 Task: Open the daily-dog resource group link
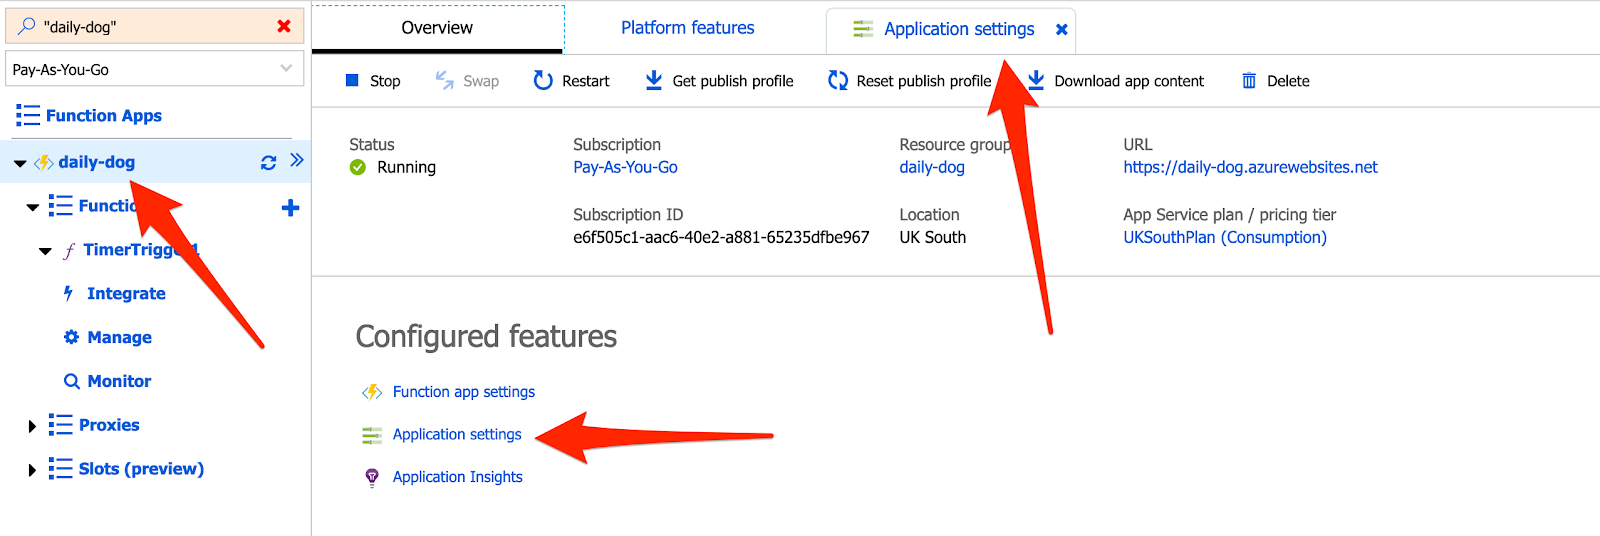click(x=932, y=167)
